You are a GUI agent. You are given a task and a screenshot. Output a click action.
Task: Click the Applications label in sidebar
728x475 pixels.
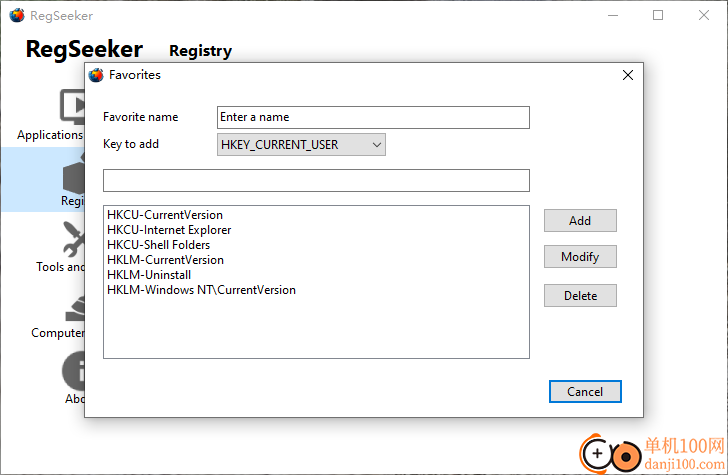[x=50, y=135]
